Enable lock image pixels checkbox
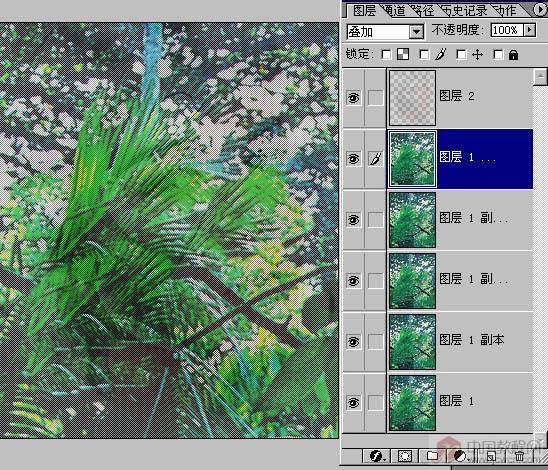 tap(424, 55)
